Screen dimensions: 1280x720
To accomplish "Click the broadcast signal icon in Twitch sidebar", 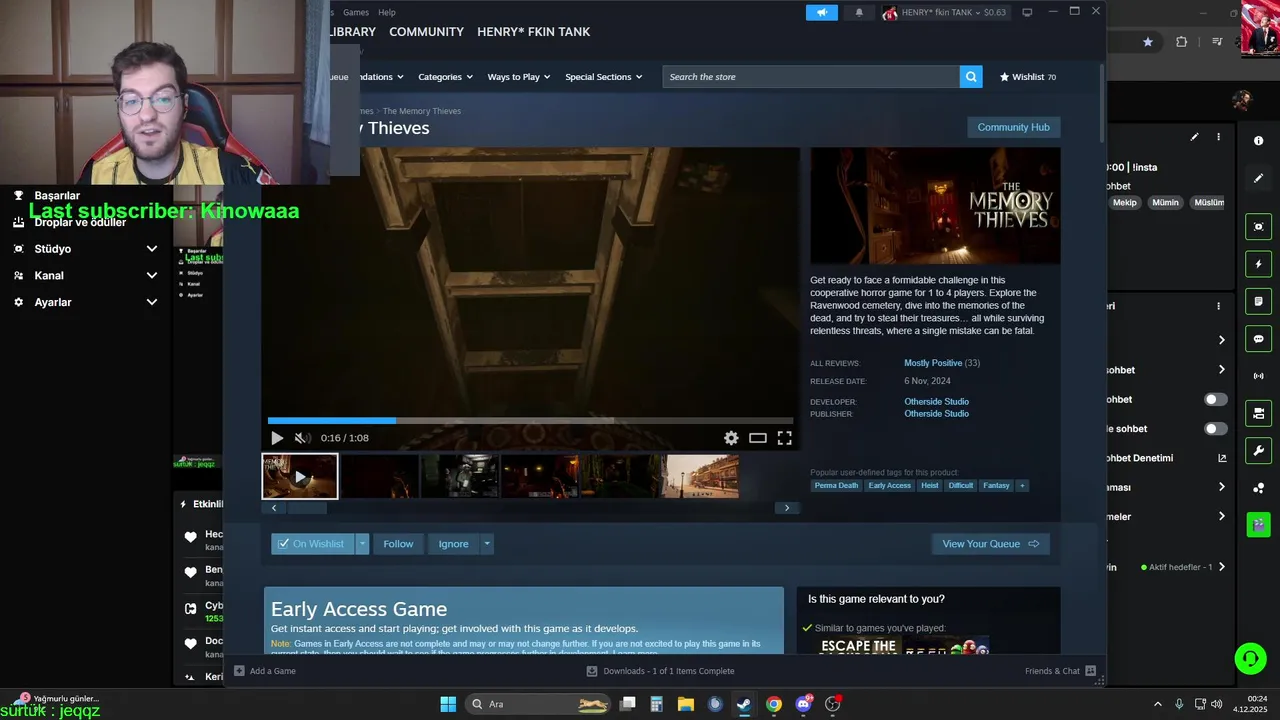I will click(x=1258, y=376).
